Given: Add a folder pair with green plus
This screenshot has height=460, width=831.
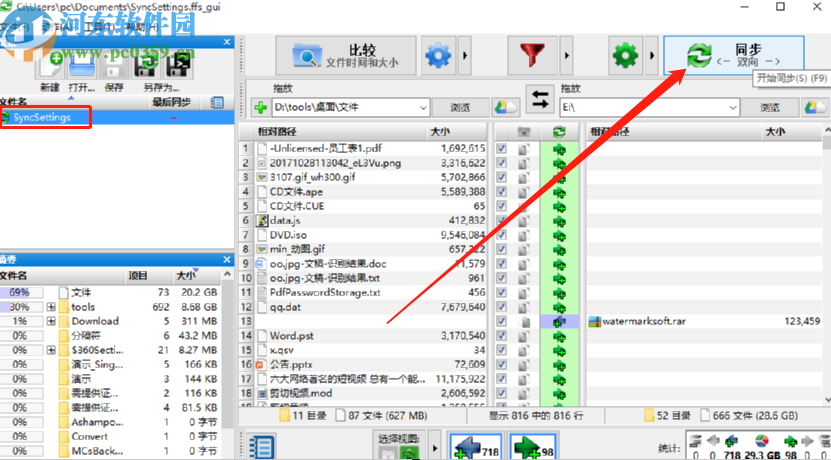Looking at the screenshot, I should (260, 108).
